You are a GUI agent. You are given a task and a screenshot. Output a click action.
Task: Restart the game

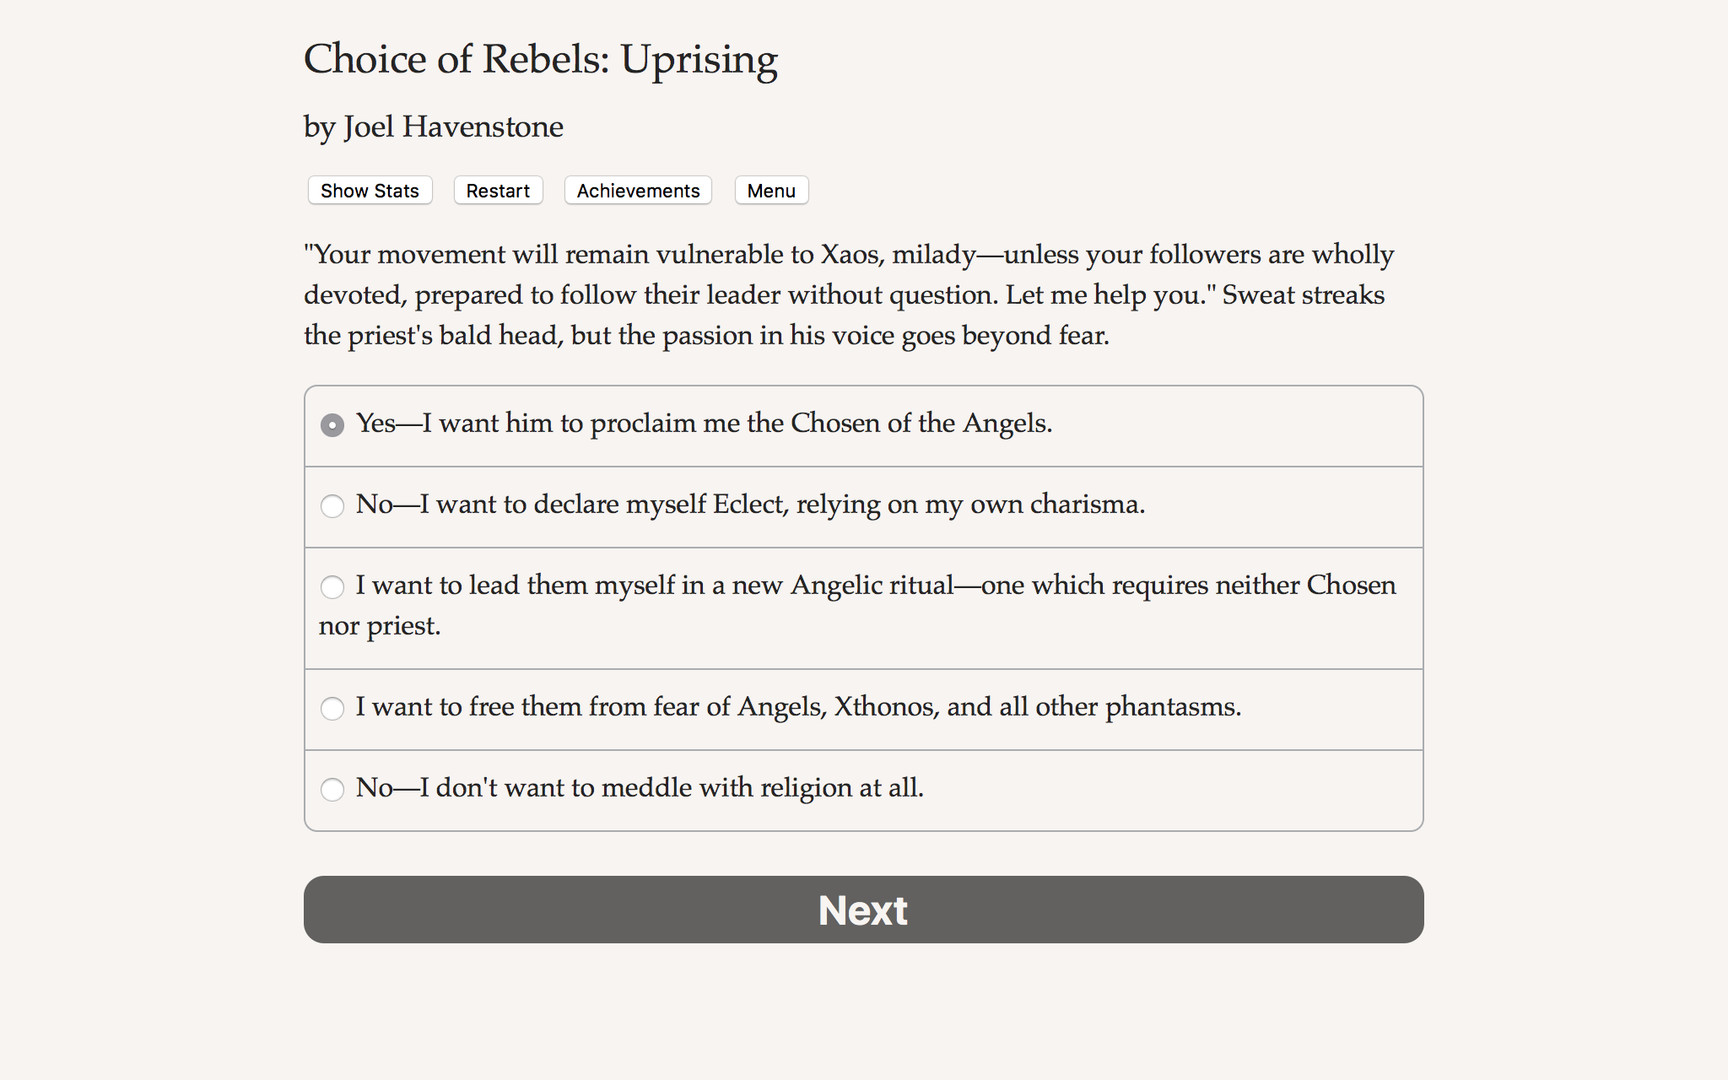497,190
